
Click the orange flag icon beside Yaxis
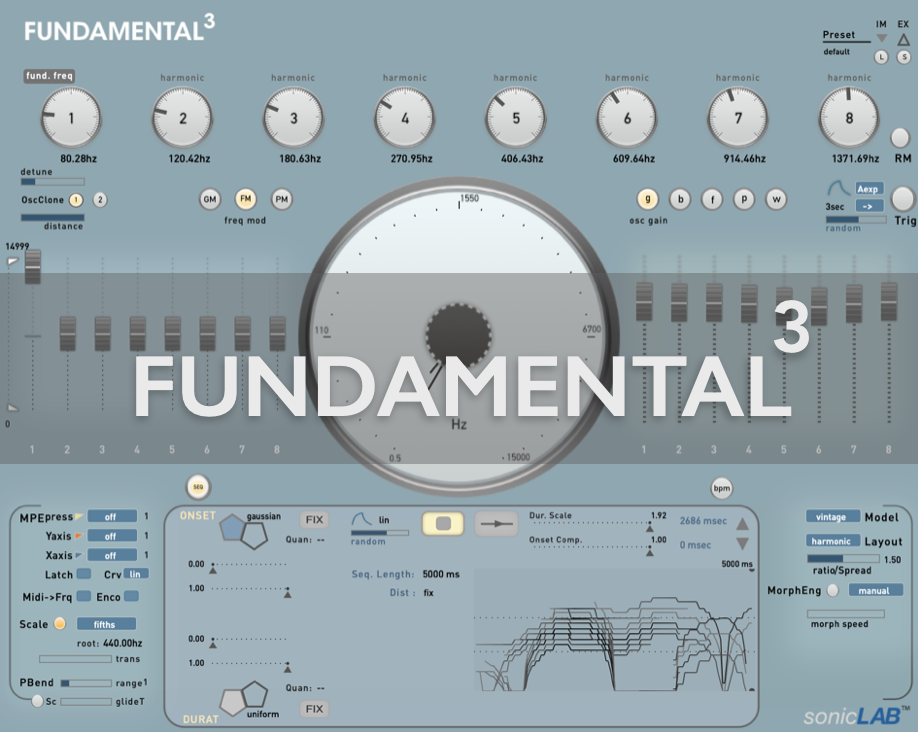79,536
